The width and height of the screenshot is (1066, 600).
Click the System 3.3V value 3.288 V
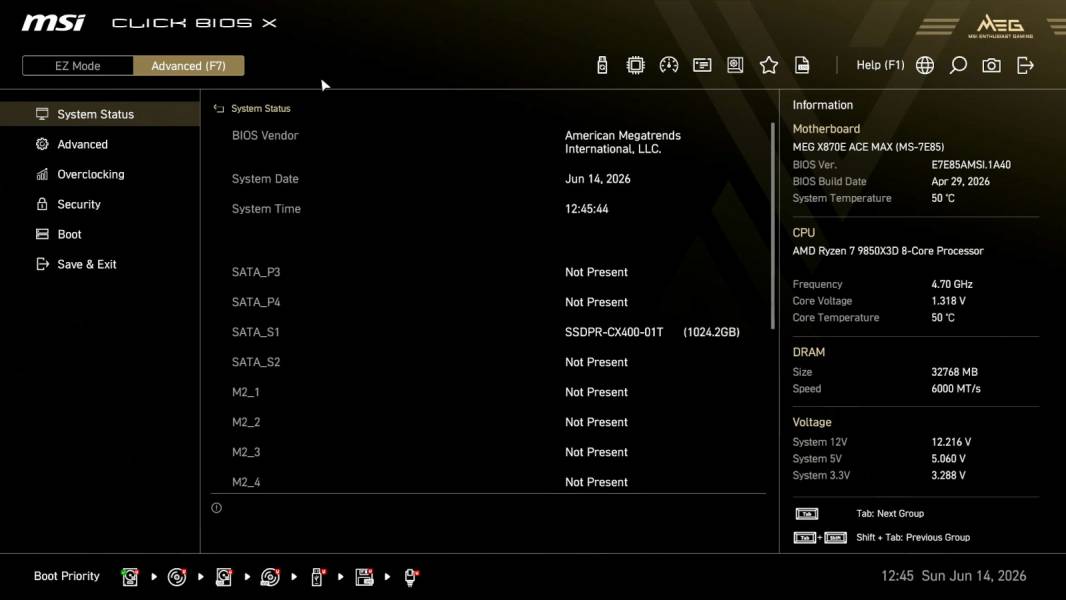(948, 475)
